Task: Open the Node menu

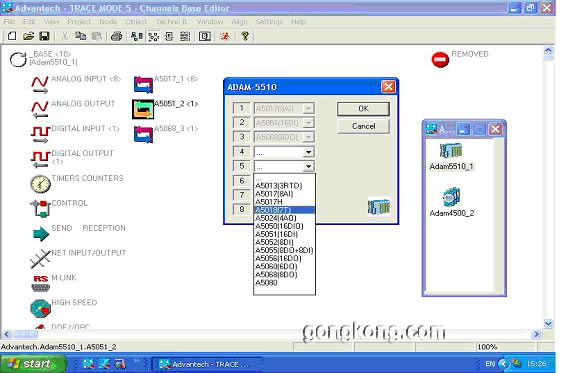Action: coord(108,22)
